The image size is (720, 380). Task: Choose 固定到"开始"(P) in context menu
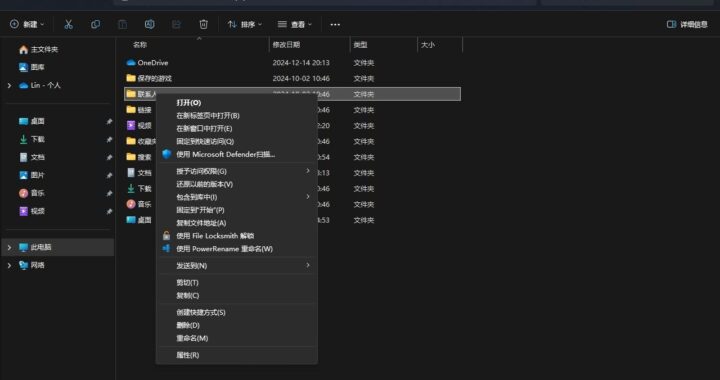(236, 210)
